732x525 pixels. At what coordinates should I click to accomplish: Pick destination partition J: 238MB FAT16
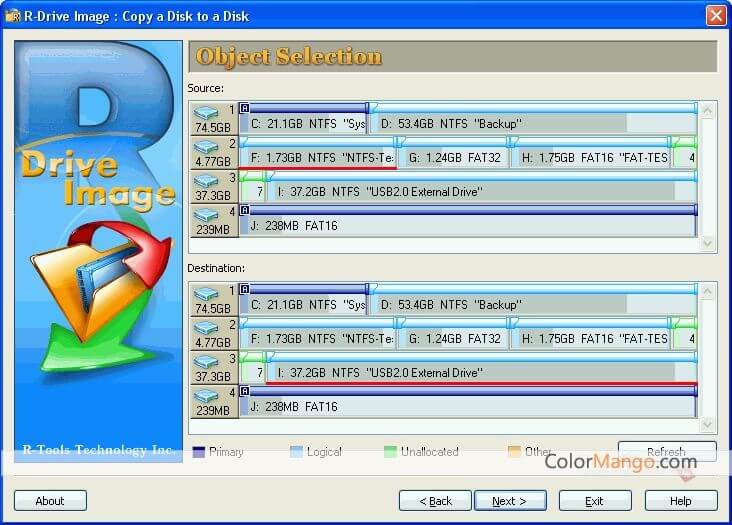pos(468,402)
